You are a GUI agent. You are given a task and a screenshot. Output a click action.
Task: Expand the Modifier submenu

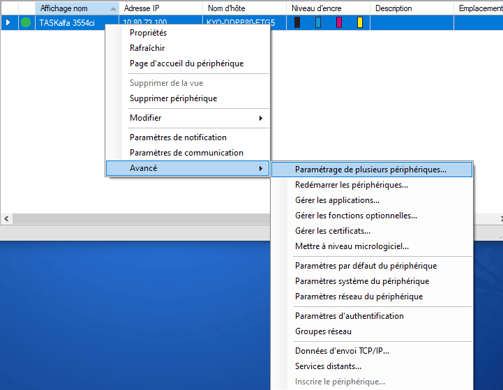click(188, 118)
